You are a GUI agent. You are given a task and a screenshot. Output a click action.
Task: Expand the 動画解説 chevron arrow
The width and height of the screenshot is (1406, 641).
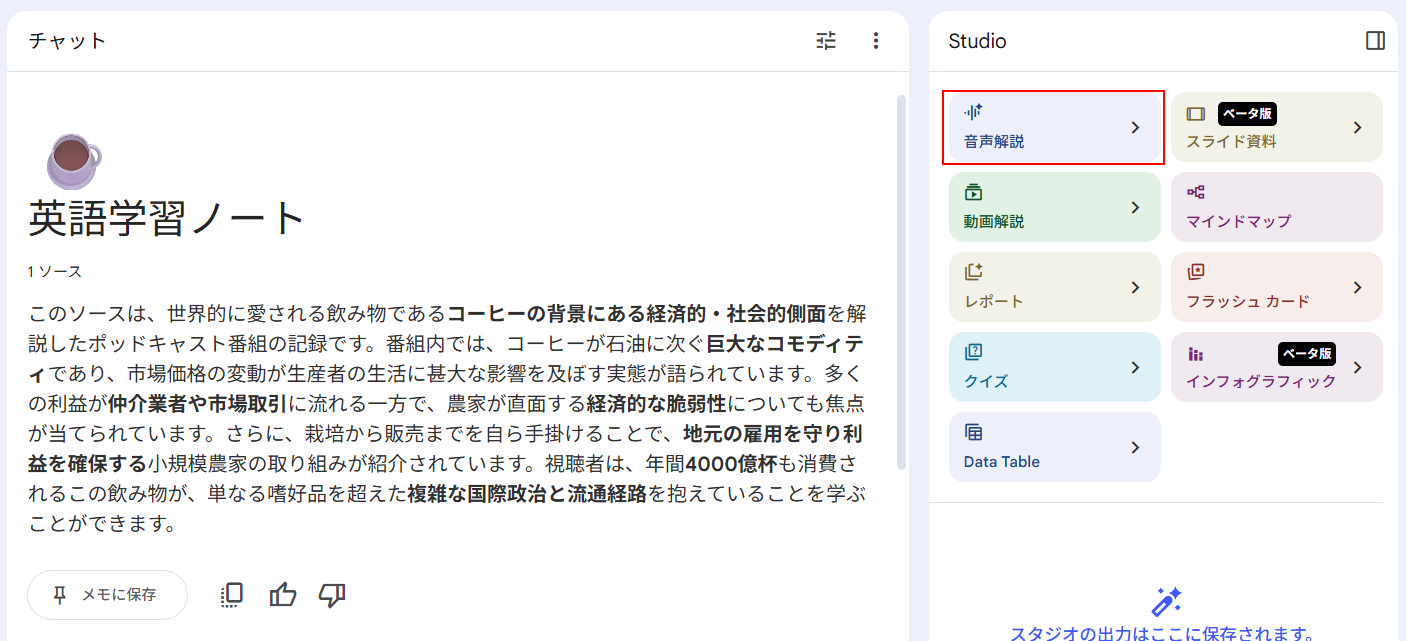click(x=1135, y=207)
